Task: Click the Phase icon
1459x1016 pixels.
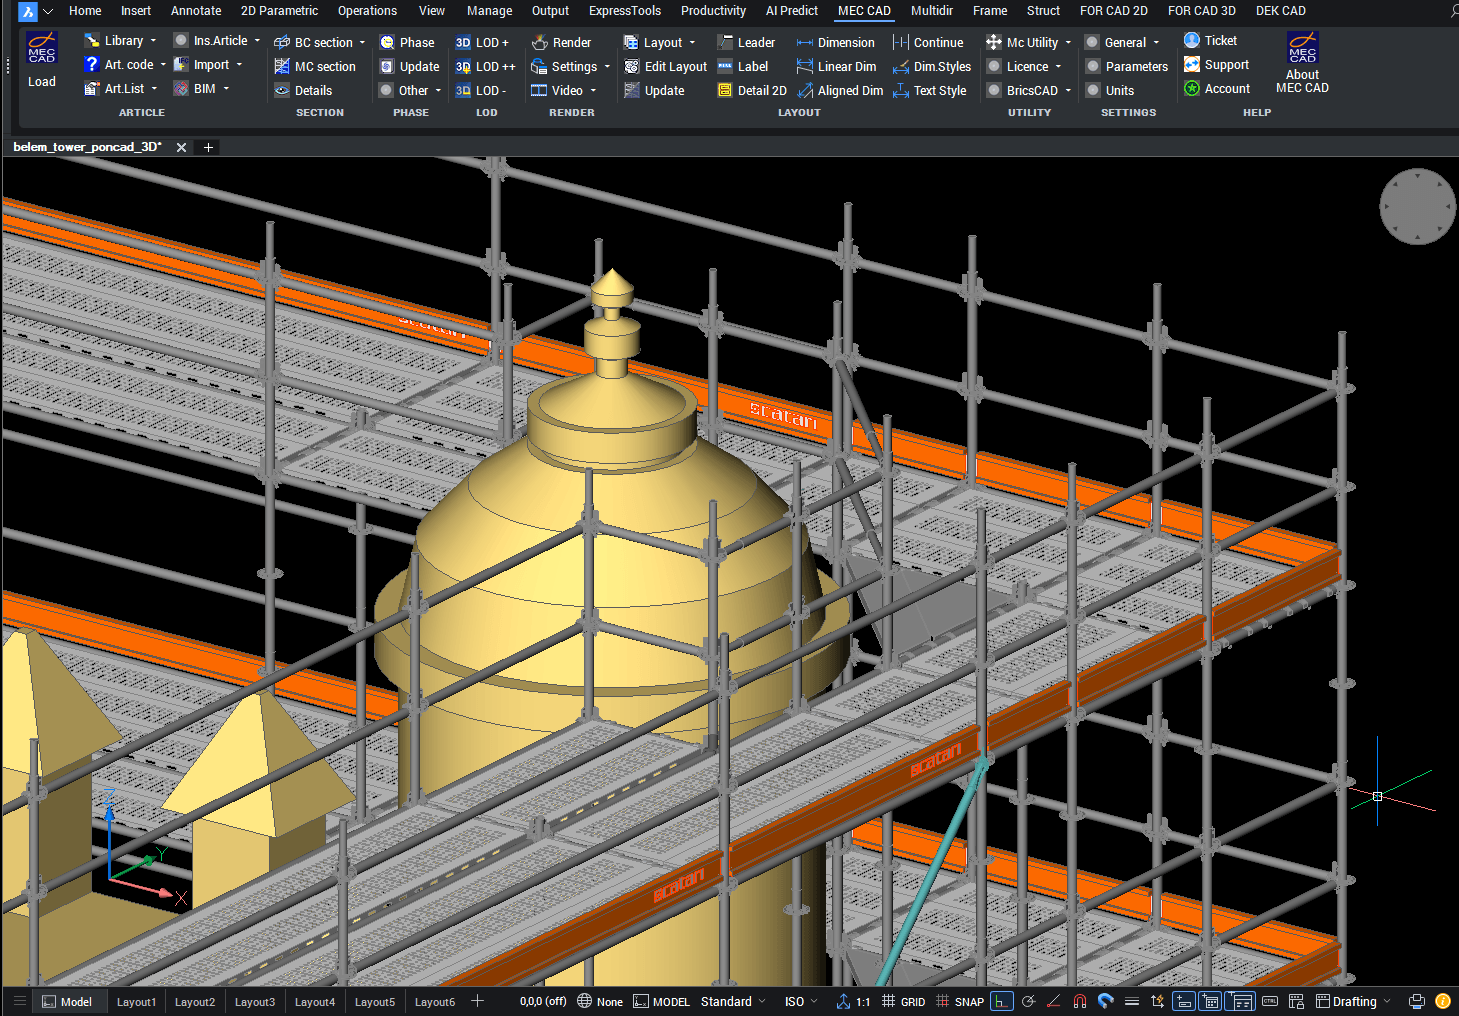Action: click(x=387, y=42)
